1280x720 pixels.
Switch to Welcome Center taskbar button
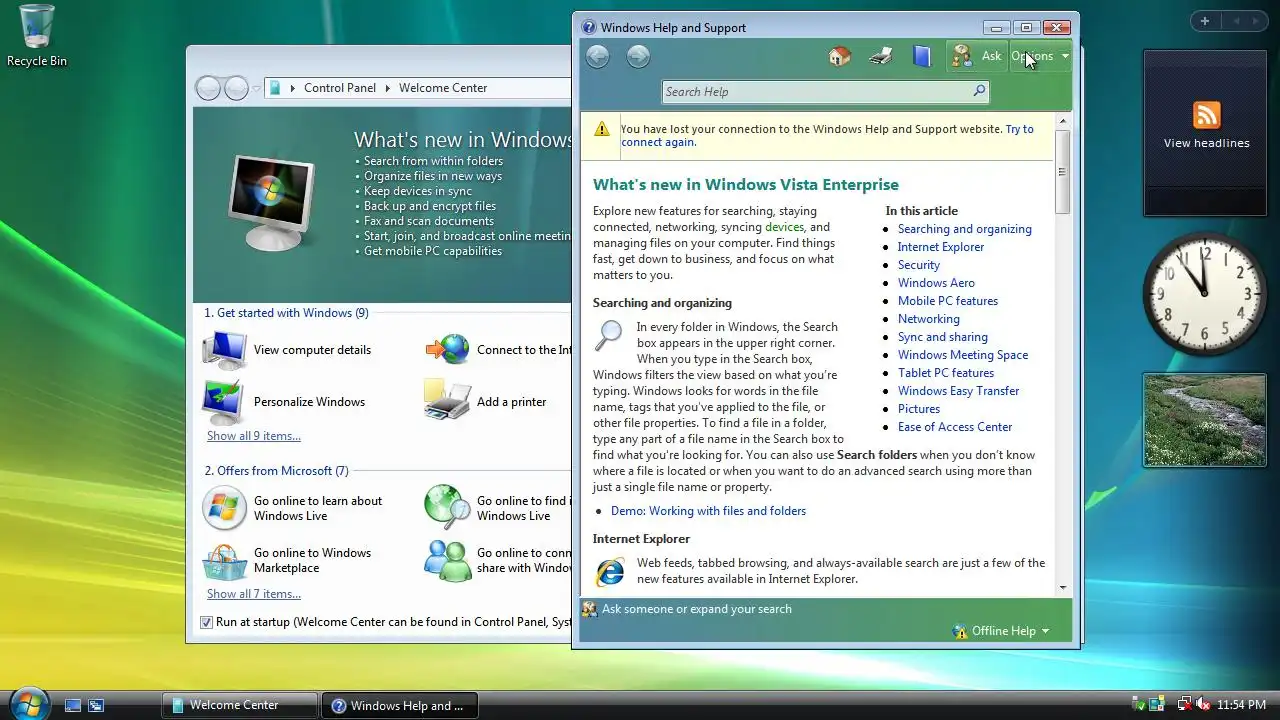[240, 705]
